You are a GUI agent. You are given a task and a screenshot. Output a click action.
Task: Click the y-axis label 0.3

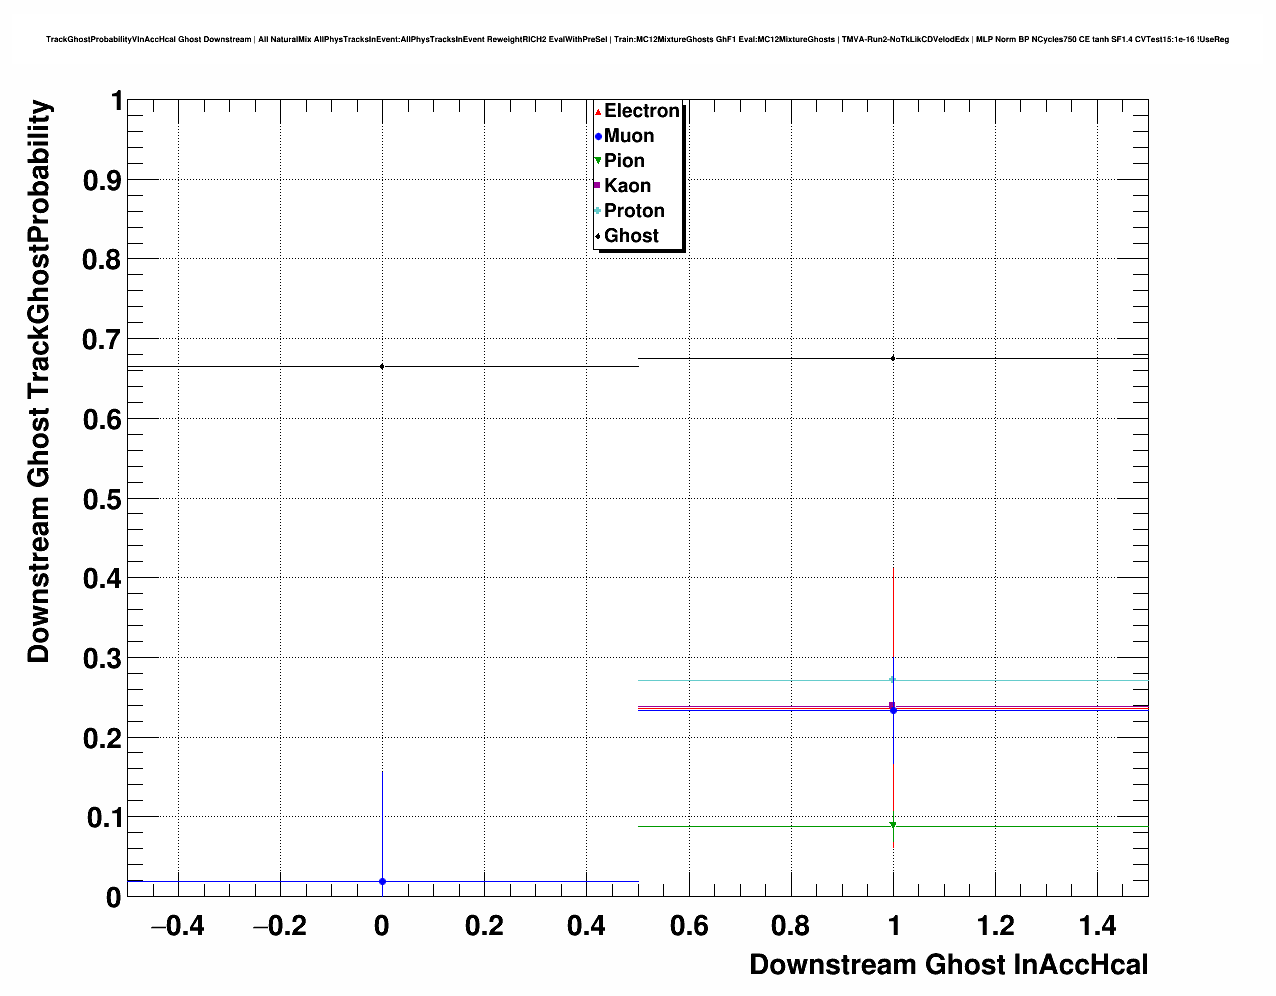pyautogui.click(x=101, y=659)
